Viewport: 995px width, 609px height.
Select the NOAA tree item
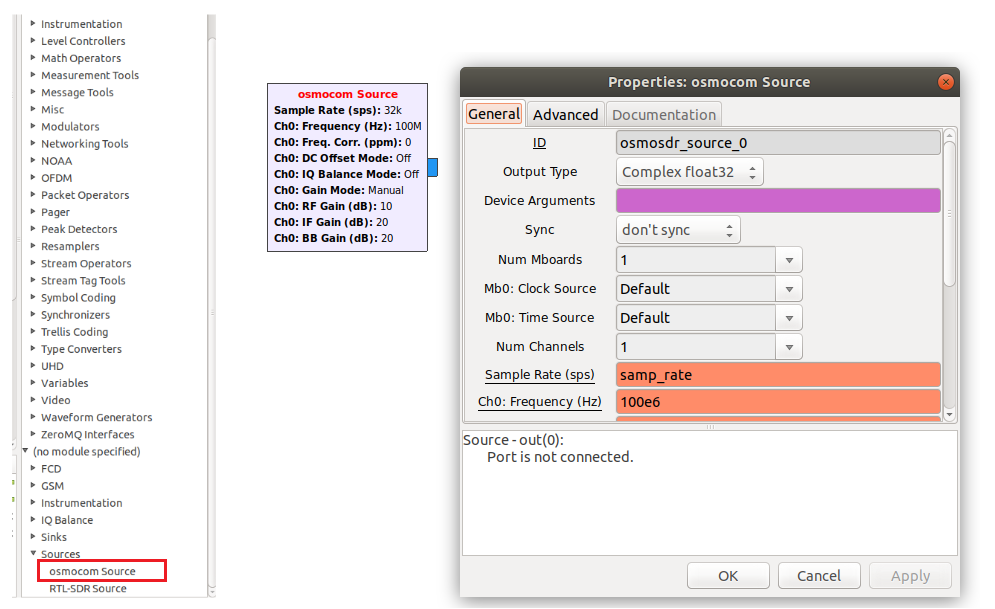point(56,160)
